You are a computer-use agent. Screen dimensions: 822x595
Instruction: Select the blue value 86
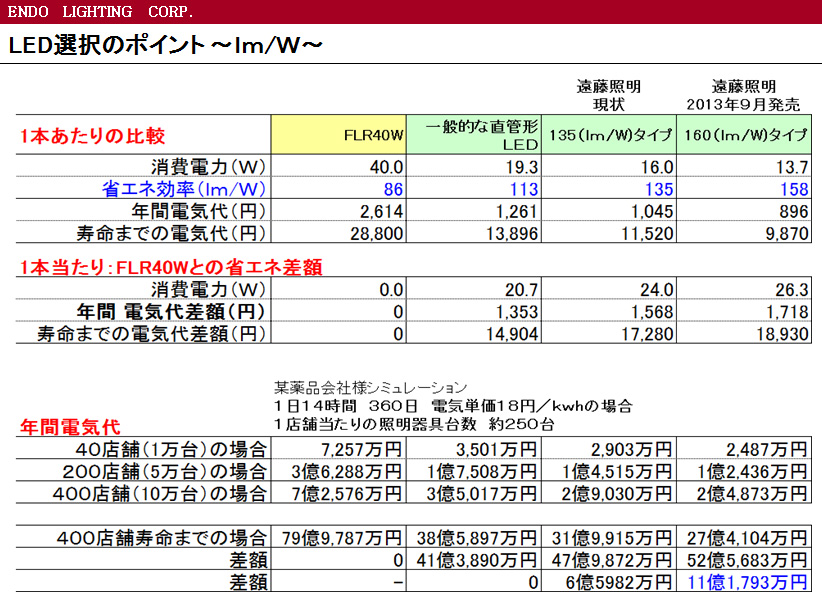tap(393, 189)
